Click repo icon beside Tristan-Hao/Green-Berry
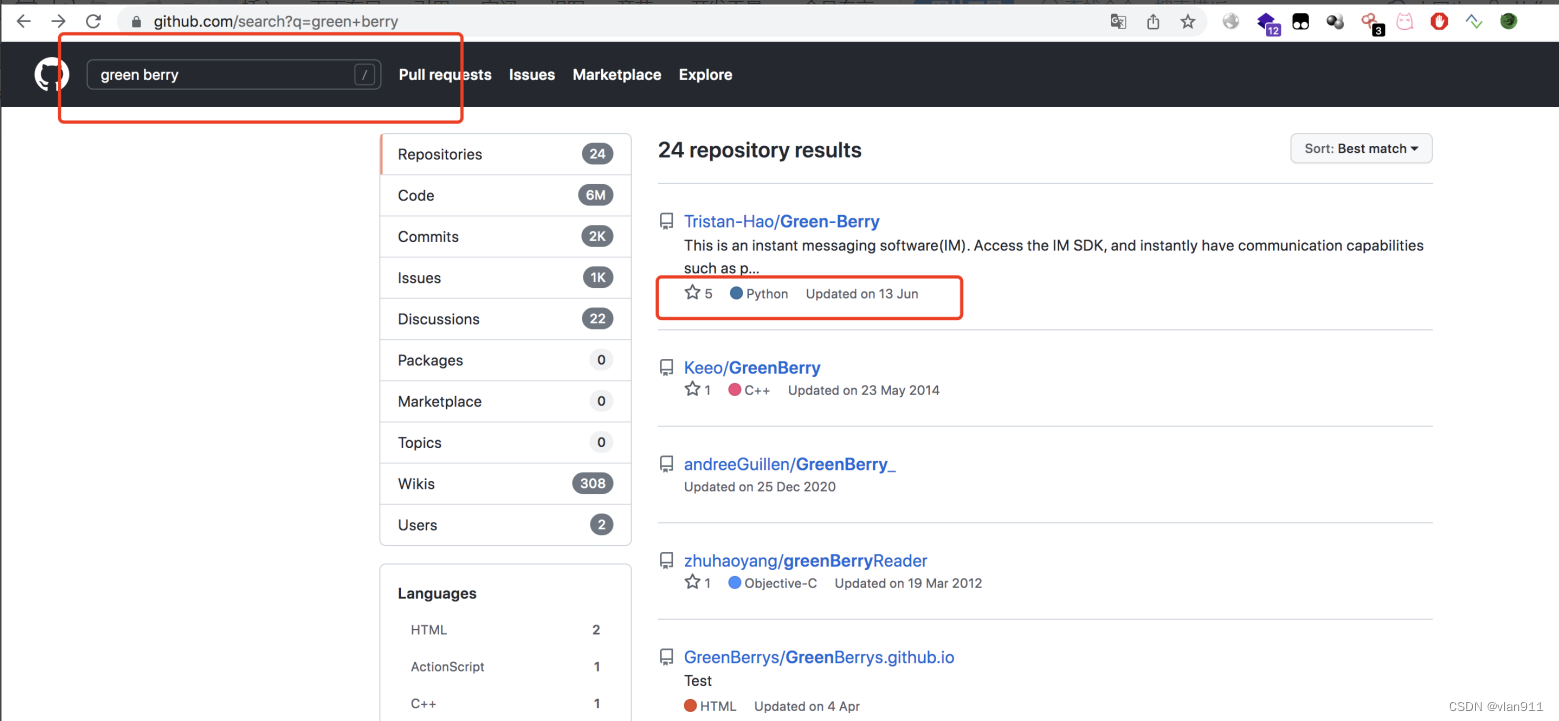 point(666,221)
